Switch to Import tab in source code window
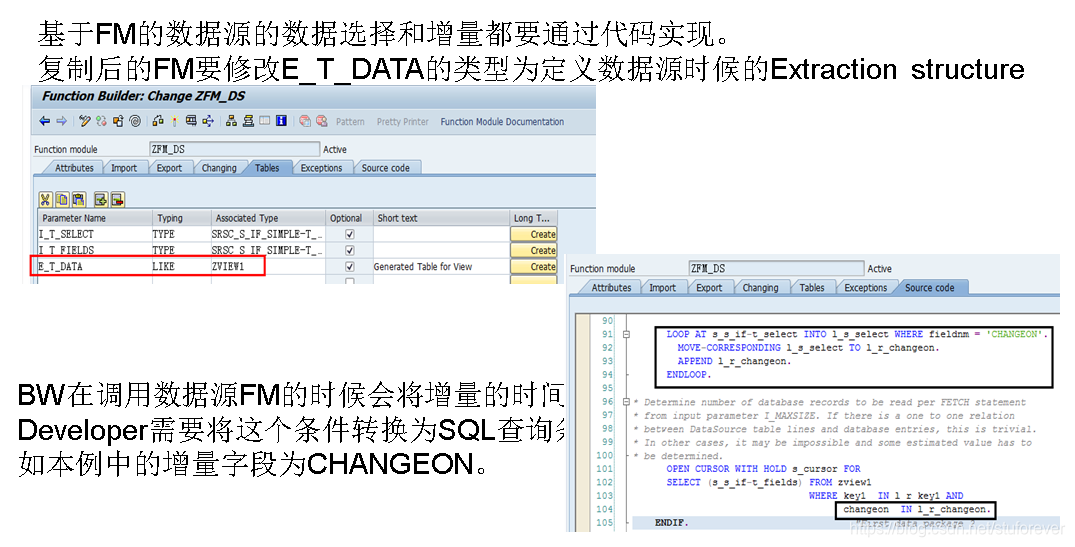This screenshot has width=1075, height=547. coord(662,288)
